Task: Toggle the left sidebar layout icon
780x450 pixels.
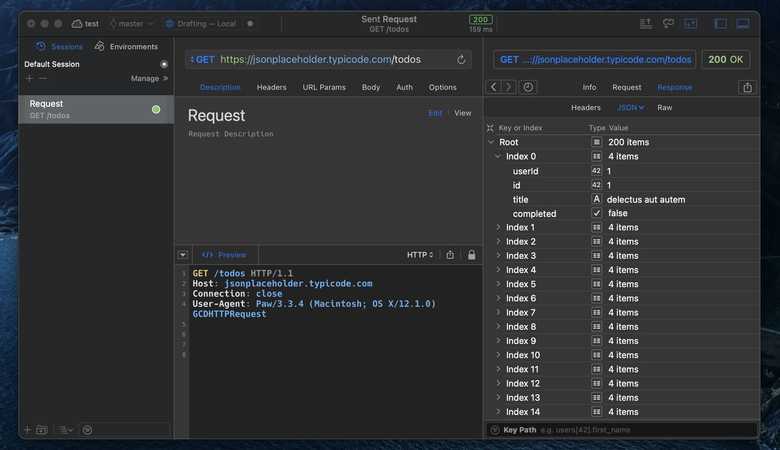Action: click(720, 23)
